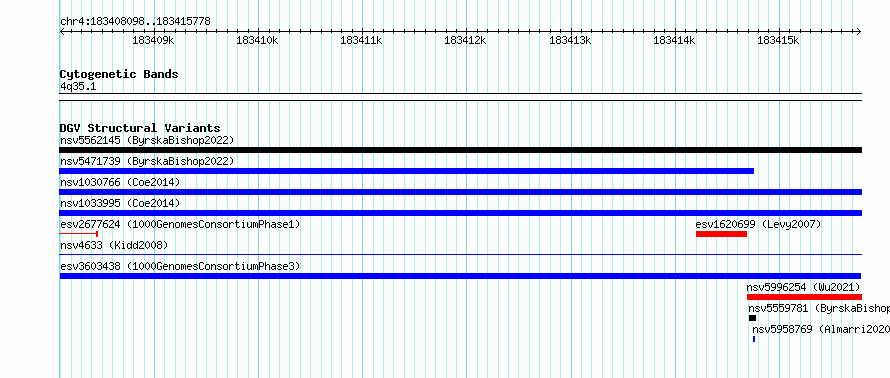Click the chr4:183408098..183415778 coordinates label
Image resolution: width=890 pixels, height=378 pixels.
pos(135,22)
